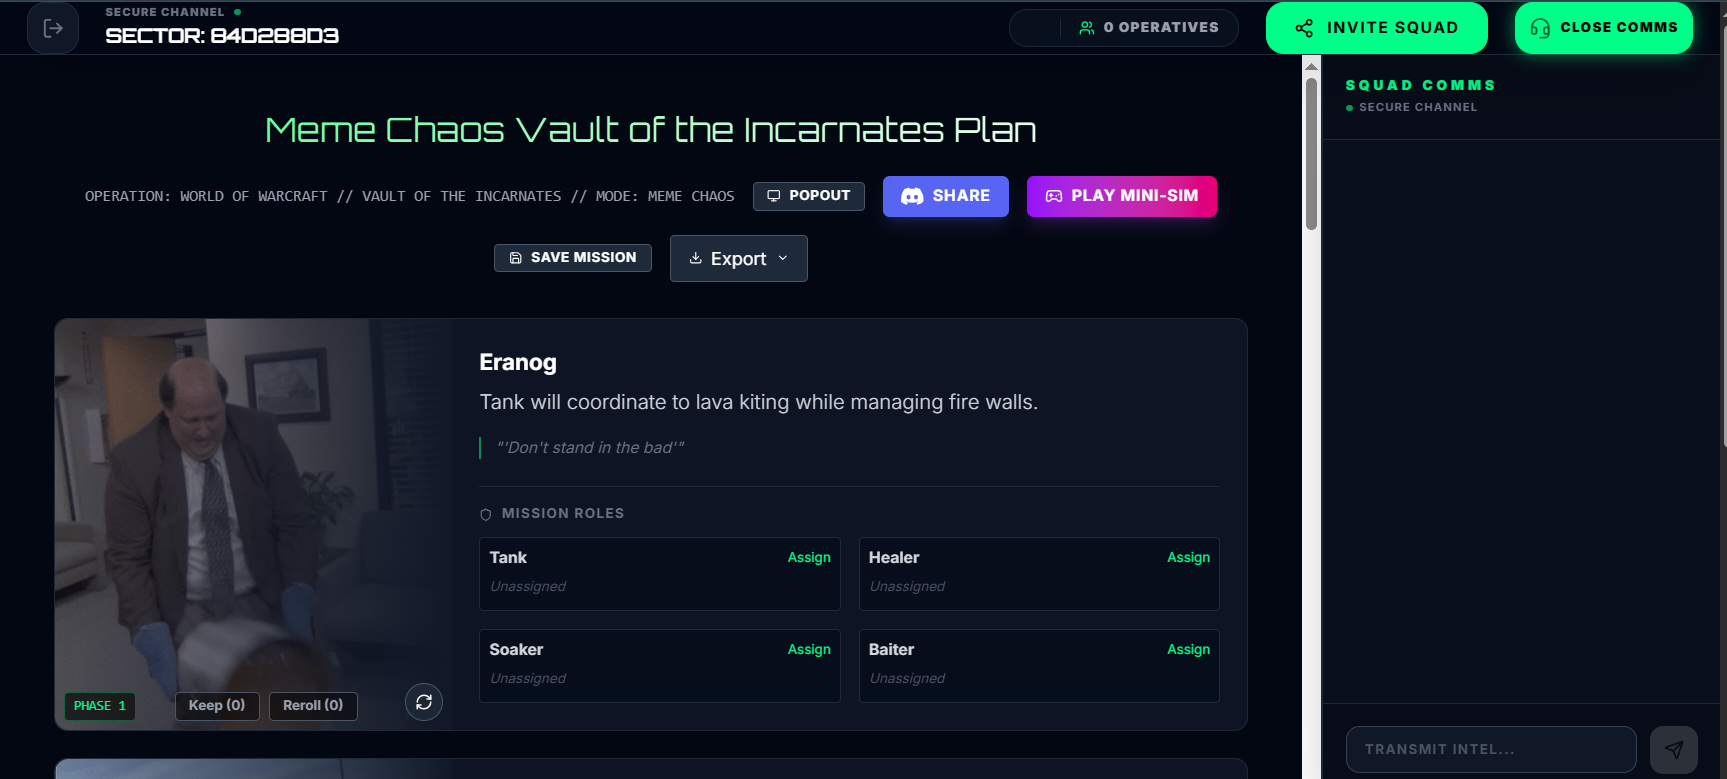This screenshot has width=1727, height=779.
Task: Click the 0 OPERATIVES indicator
Action: (x=1149, y=28)
